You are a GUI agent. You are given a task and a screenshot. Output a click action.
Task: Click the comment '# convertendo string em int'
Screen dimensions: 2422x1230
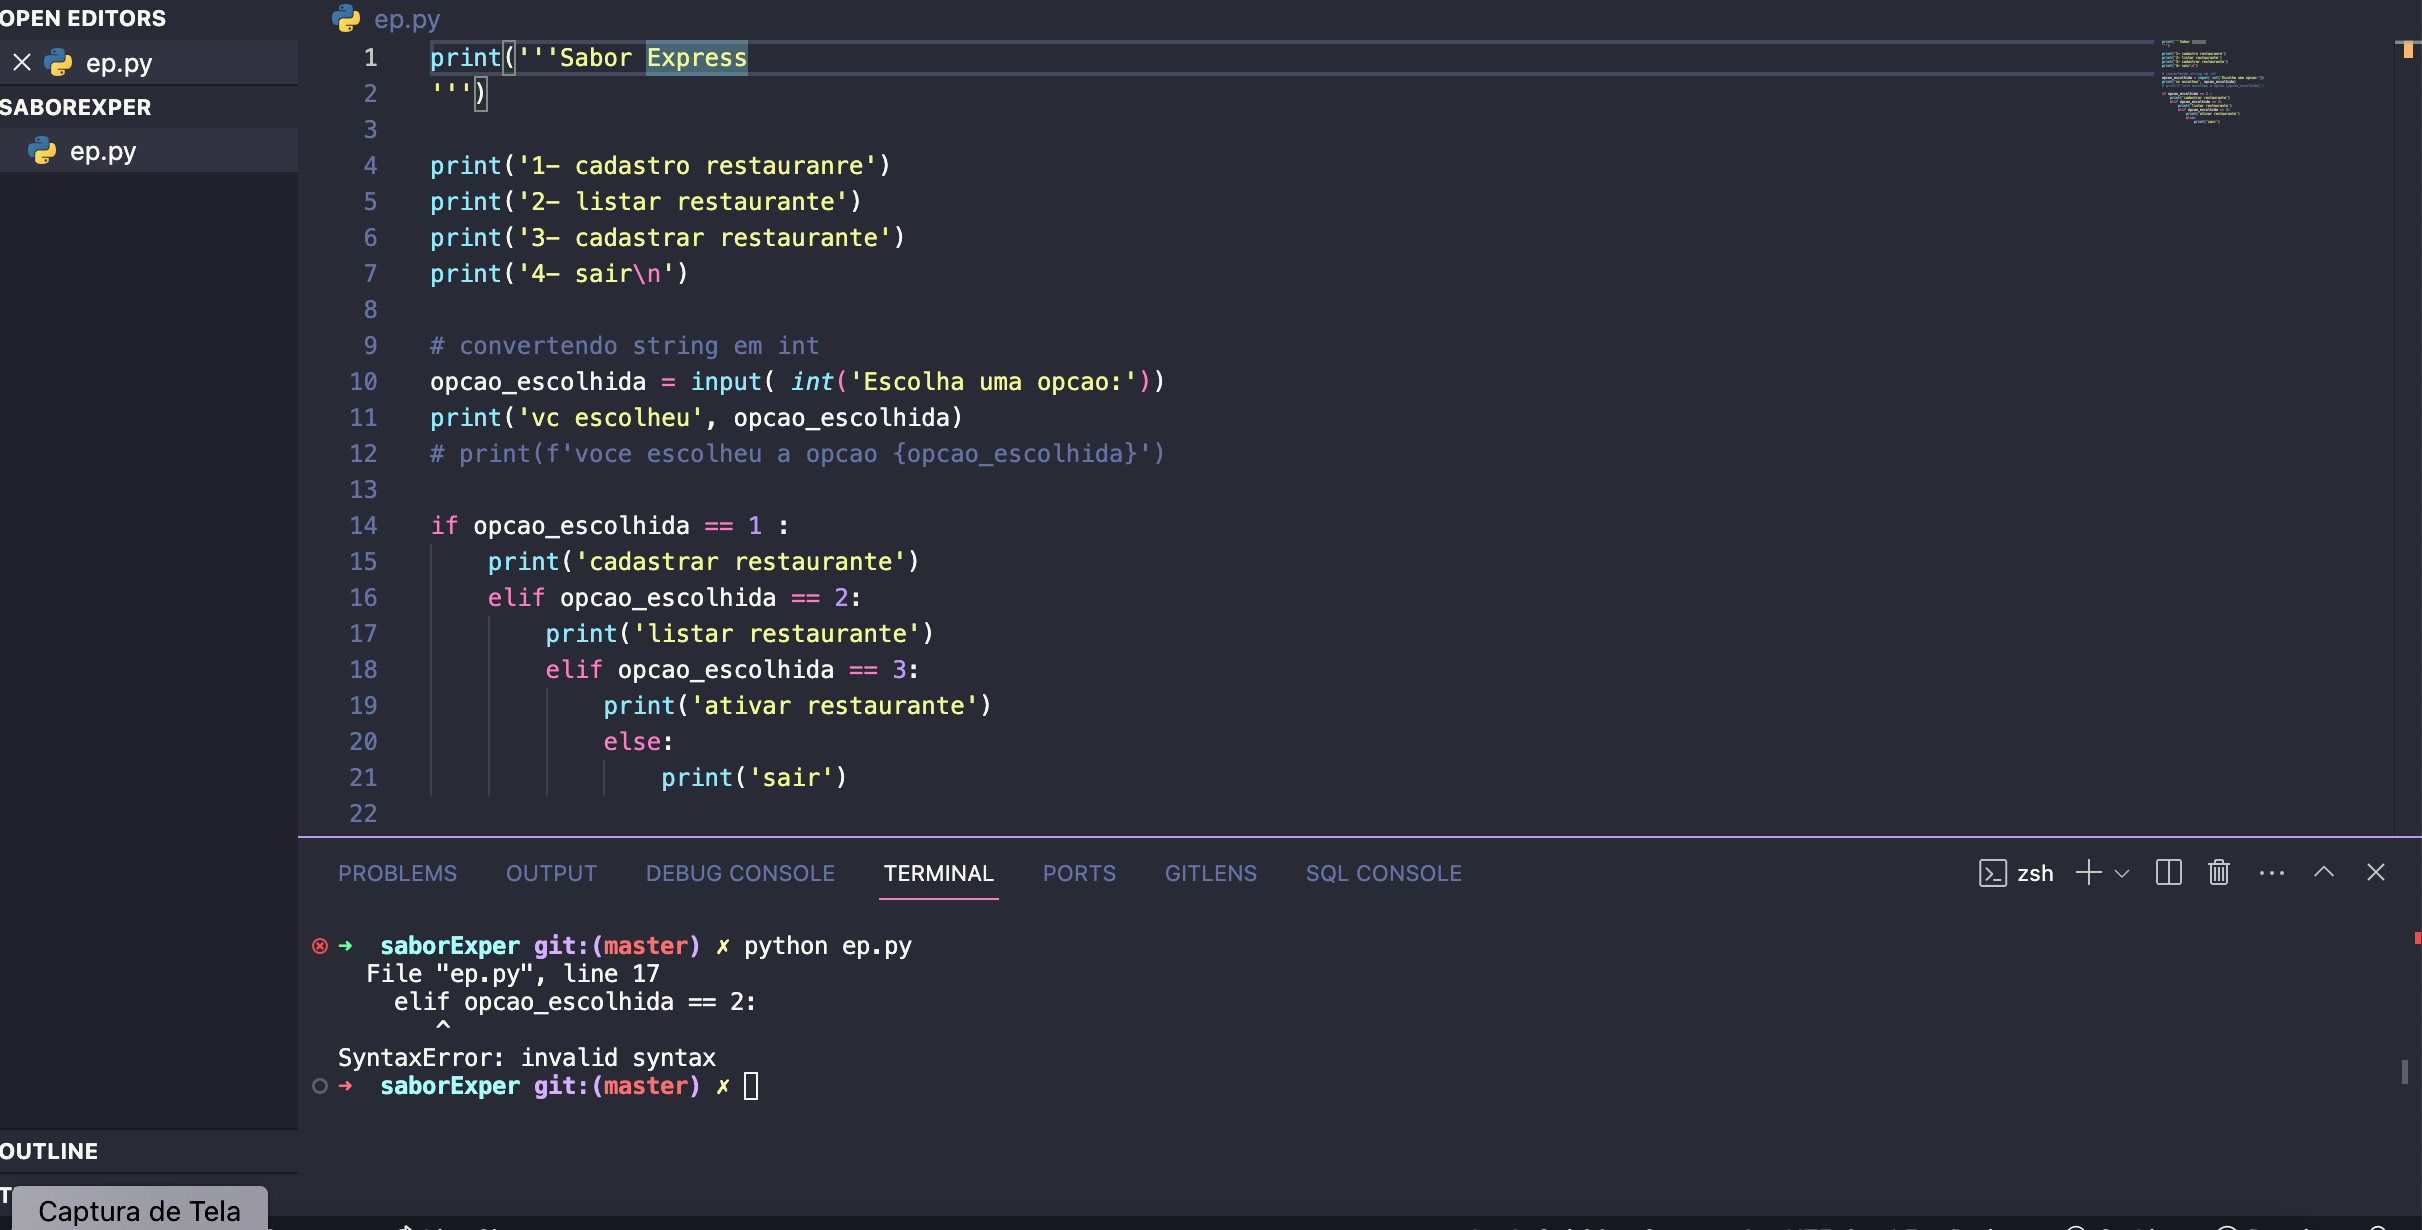click(625, 346)
